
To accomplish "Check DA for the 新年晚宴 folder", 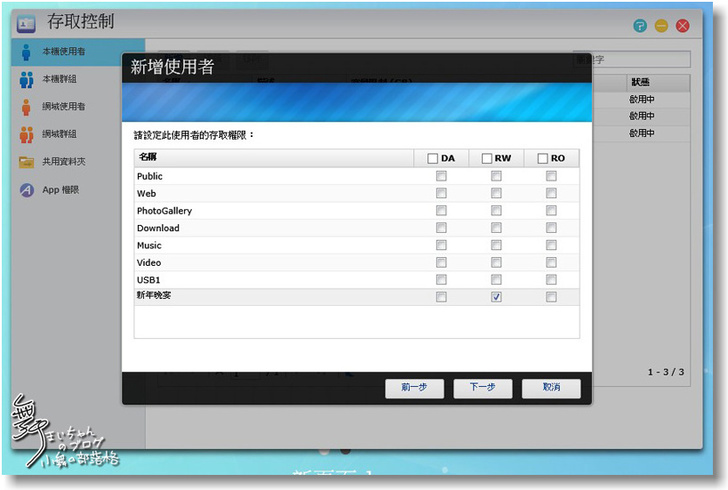I will pos(441,297).
